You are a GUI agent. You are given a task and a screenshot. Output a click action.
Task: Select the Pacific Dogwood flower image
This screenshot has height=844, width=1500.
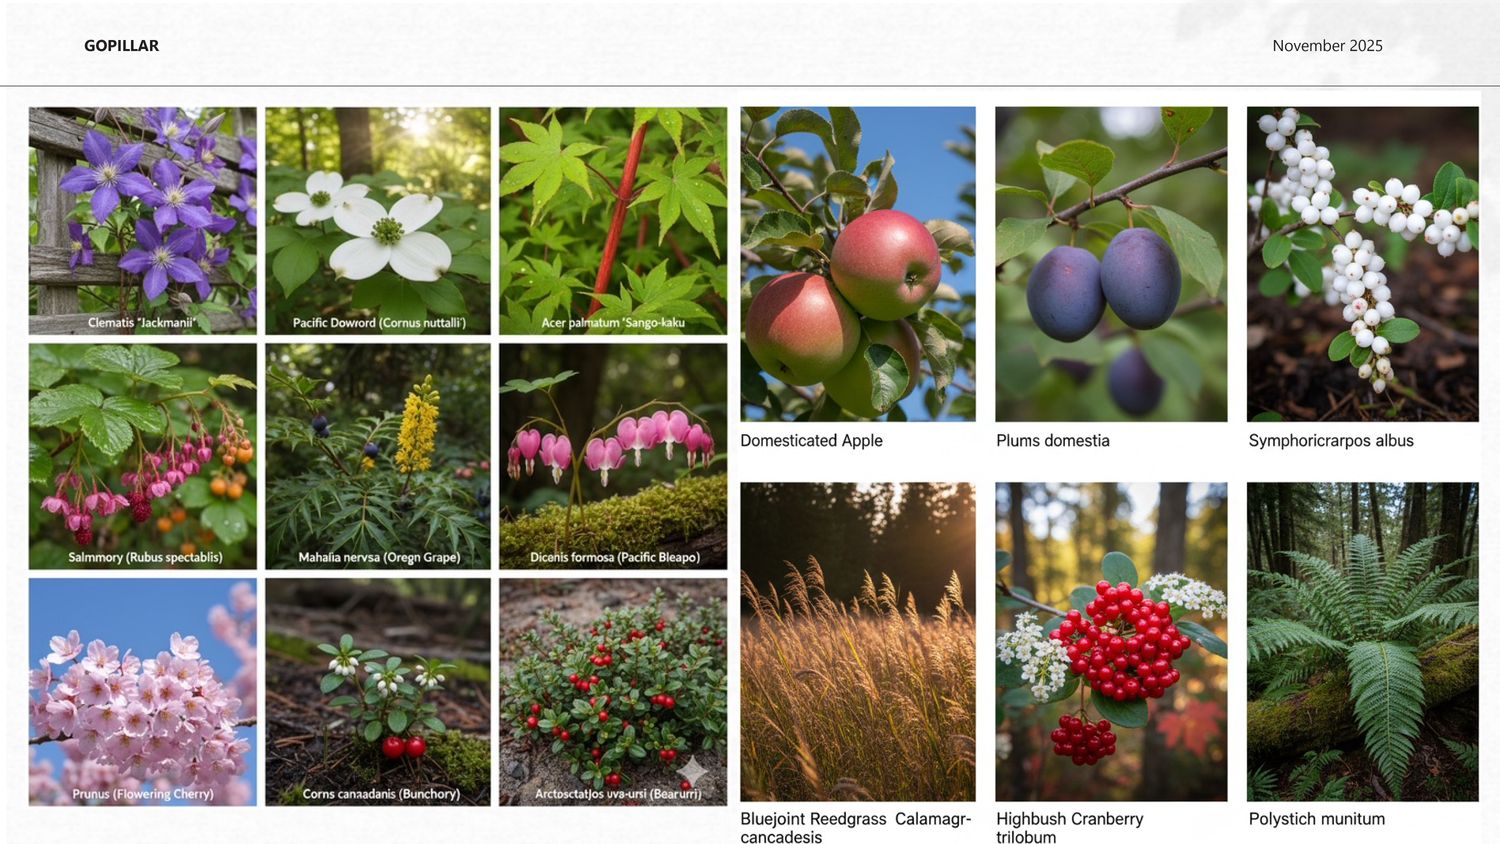pos(378,221)
